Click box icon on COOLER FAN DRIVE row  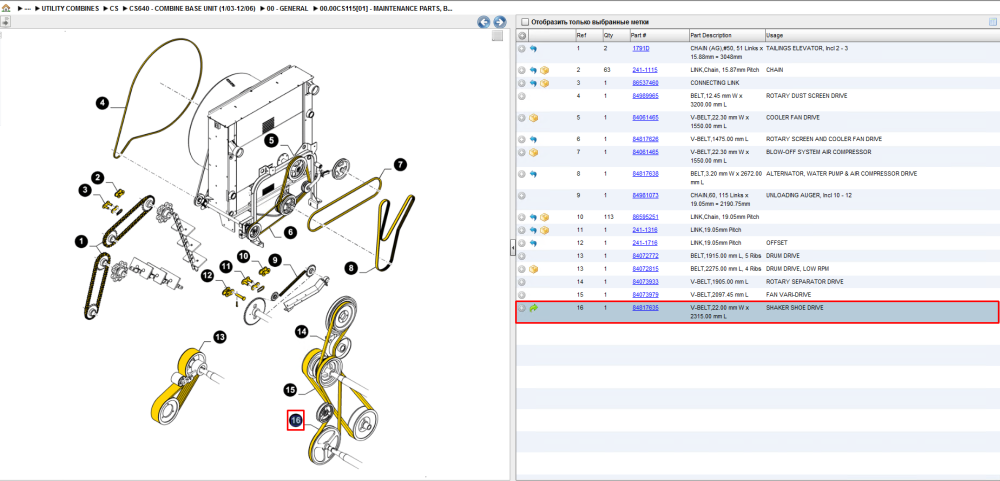tap(533, 118)
